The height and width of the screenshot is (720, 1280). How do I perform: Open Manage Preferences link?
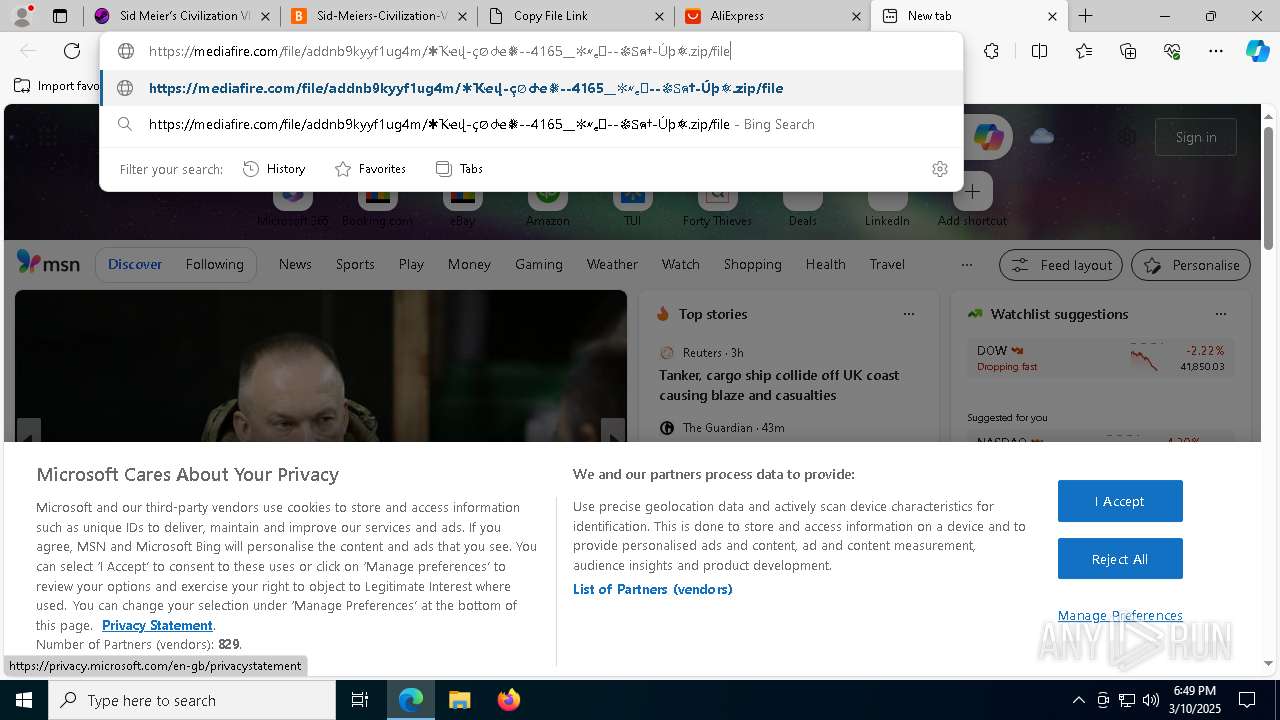(x=1120, y=615)
